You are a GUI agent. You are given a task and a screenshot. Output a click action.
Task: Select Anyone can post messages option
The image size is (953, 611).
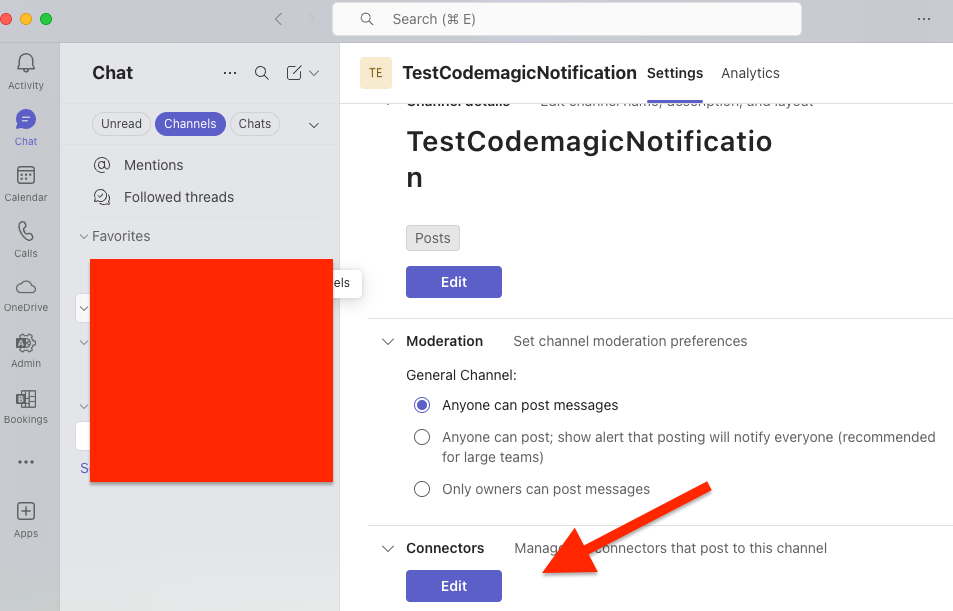[x=422, y=405]
